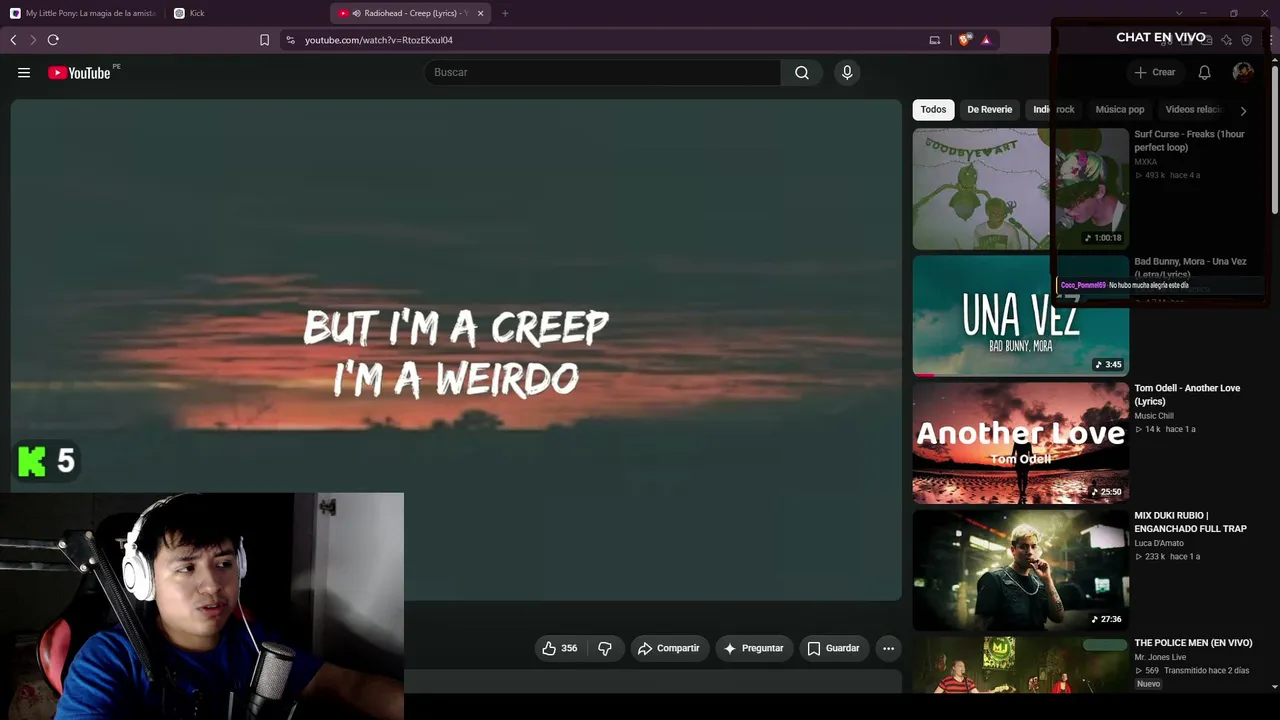Open Brave Rewards triangle icon
Image resolution: width=1280 pixels, height=720 pixels.
point(986,40)
